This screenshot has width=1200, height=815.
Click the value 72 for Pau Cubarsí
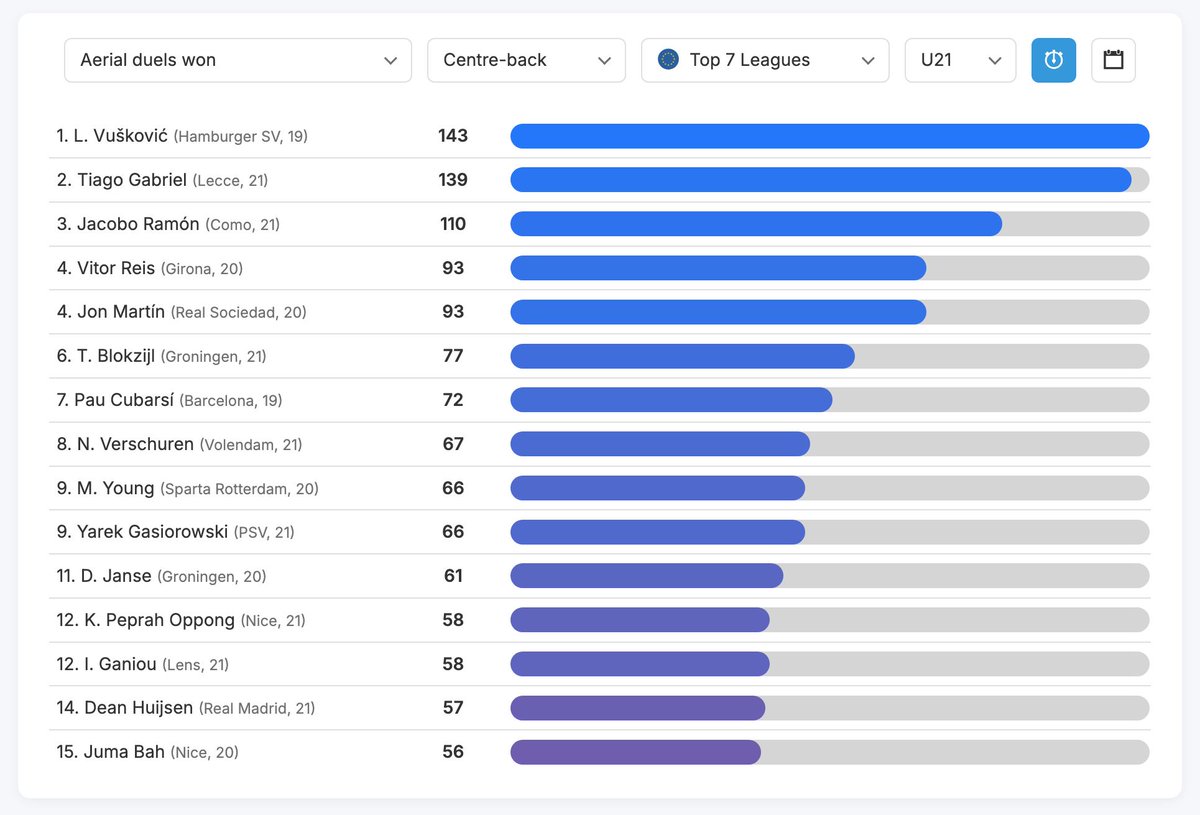tap(453, 400)
